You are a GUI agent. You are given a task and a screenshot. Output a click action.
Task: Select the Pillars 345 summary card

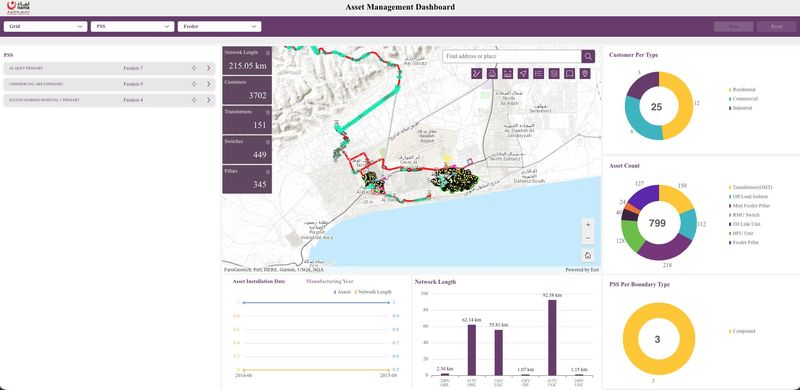[247, 179]
